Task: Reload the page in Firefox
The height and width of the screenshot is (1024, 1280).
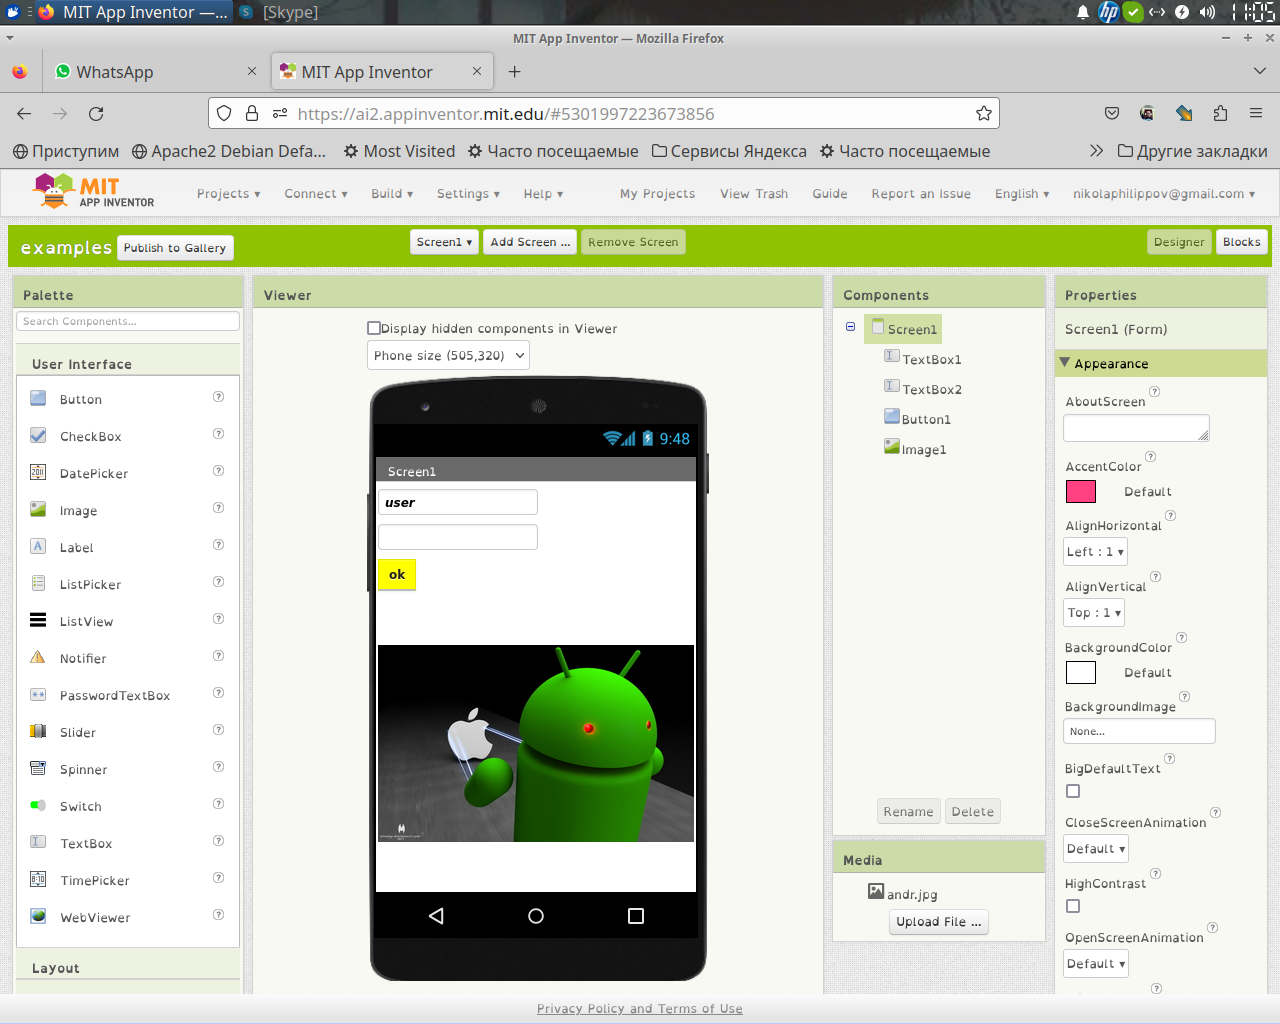Action: coord(96,114)
